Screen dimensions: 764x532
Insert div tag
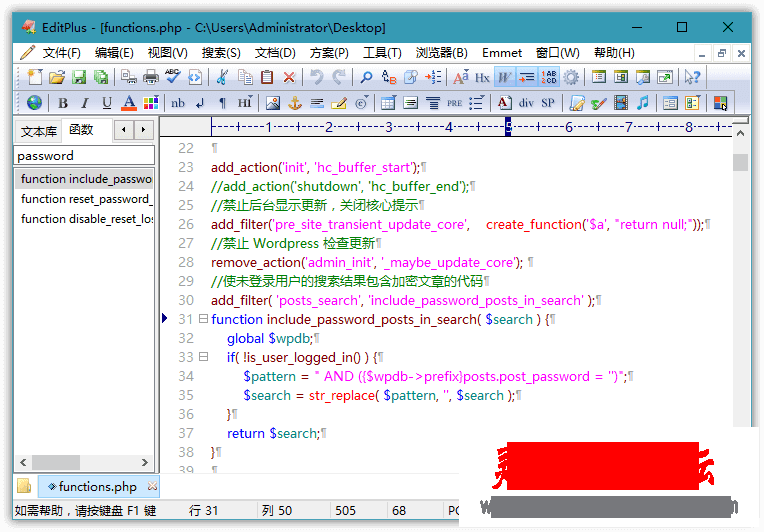click(526, 103)
